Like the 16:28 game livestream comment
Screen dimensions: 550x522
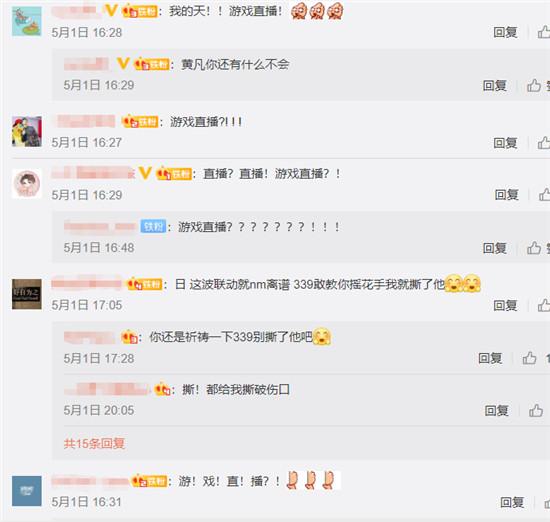click(x=544, y=32)
